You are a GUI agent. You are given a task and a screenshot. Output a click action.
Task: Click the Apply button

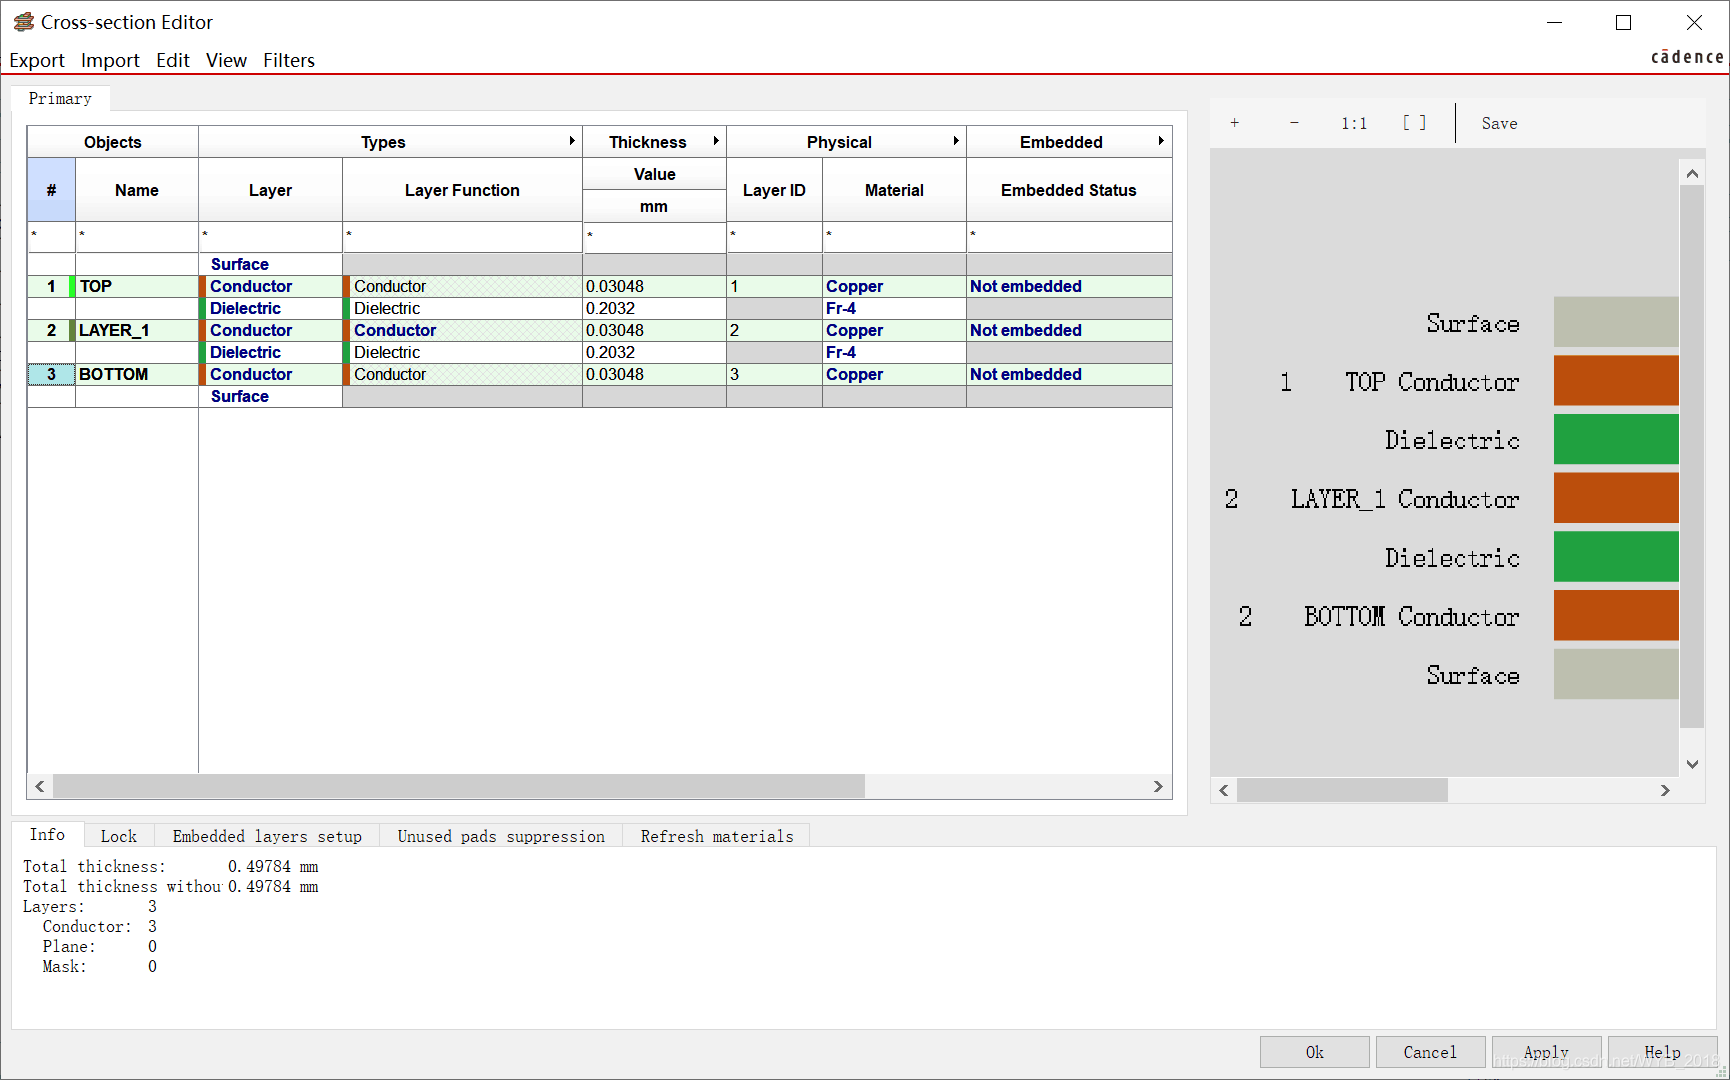[1546, 1052]
